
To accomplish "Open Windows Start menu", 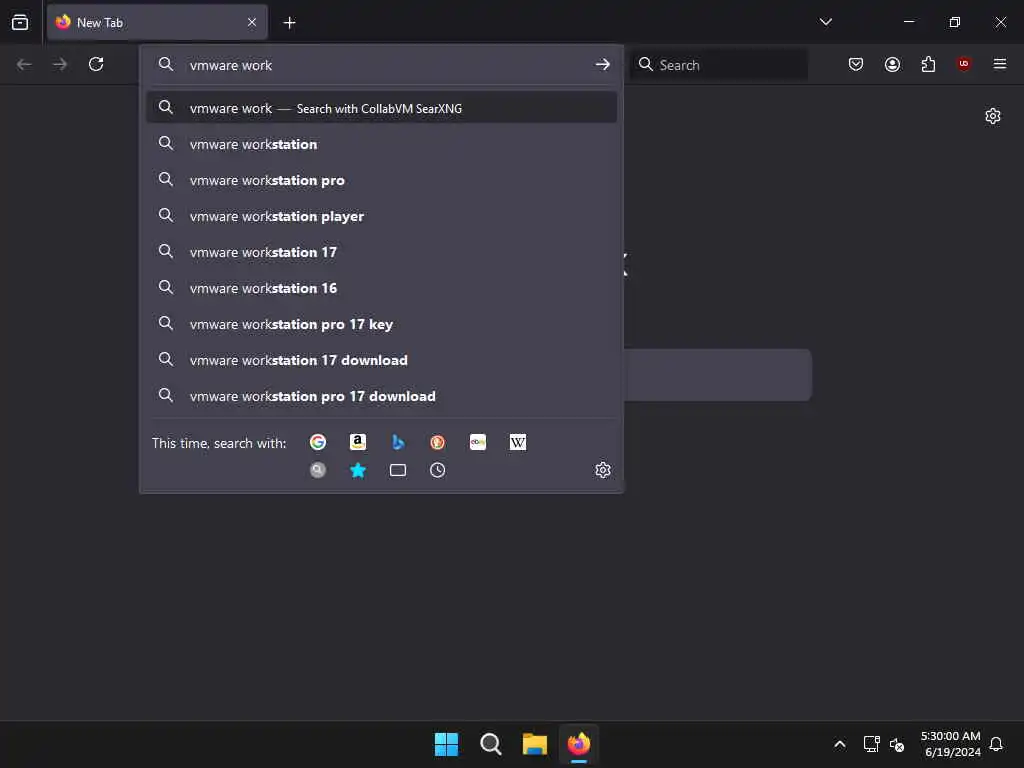I will pyautogui.click(x=447, y=744).
